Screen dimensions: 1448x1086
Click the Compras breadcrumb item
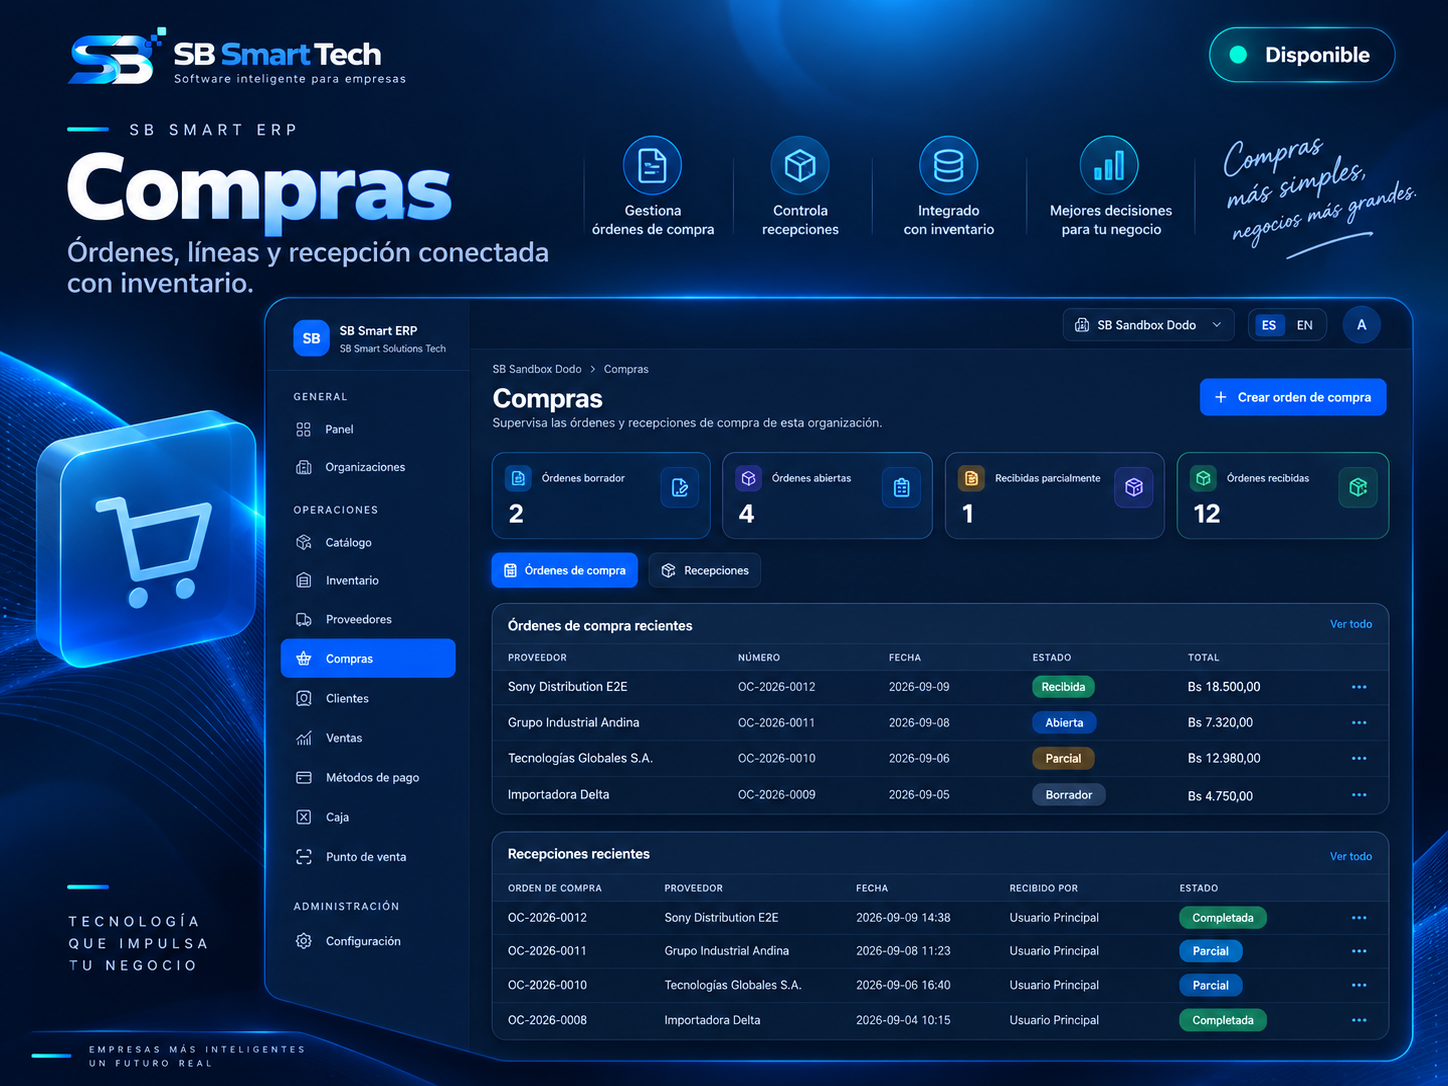626,369
